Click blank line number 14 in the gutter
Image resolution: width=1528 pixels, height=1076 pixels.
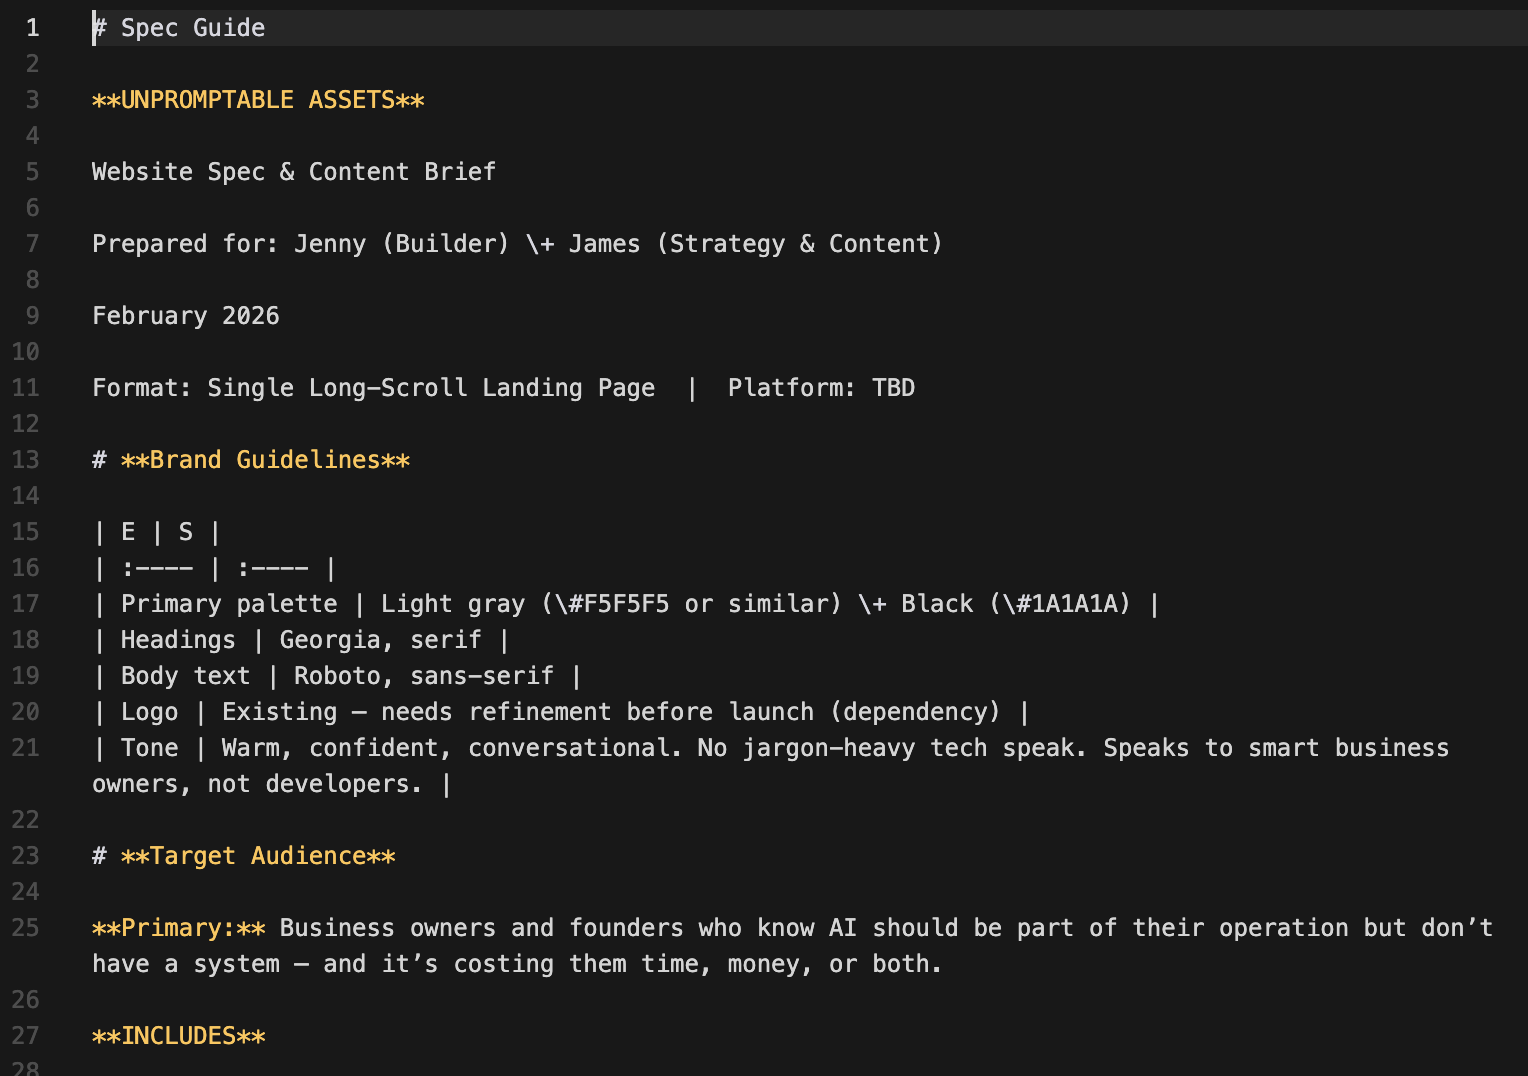point(26,496)
